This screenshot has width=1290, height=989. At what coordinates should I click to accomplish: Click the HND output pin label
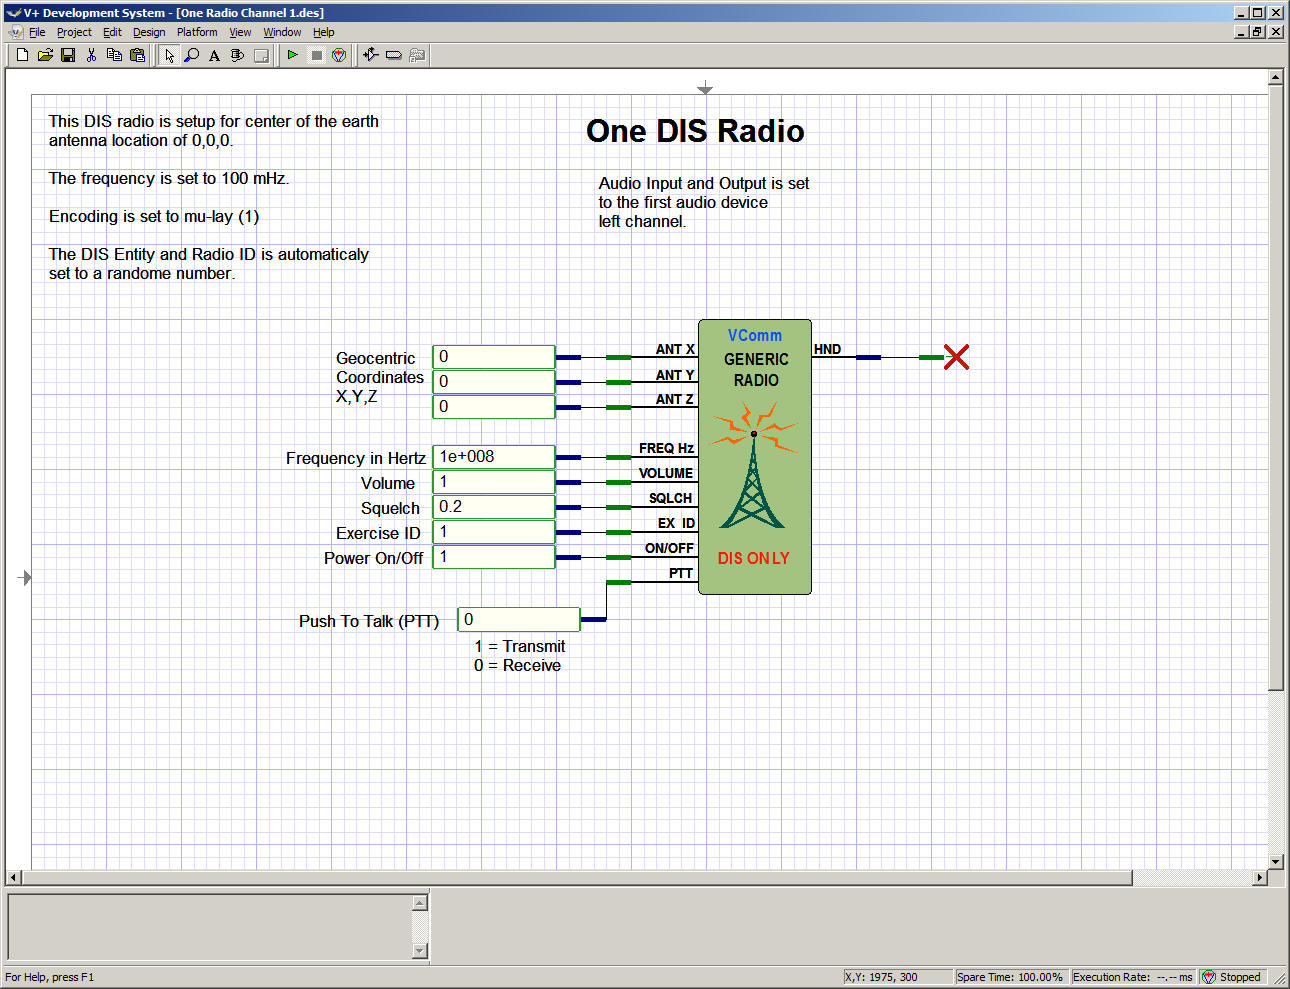827,349
